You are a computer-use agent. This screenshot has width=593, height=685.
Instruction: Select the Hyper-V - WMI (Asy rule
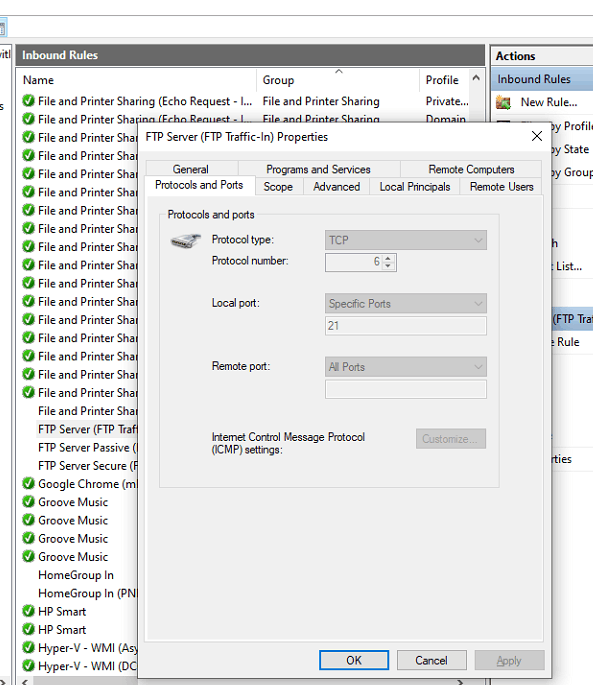(x=87, y=647)
